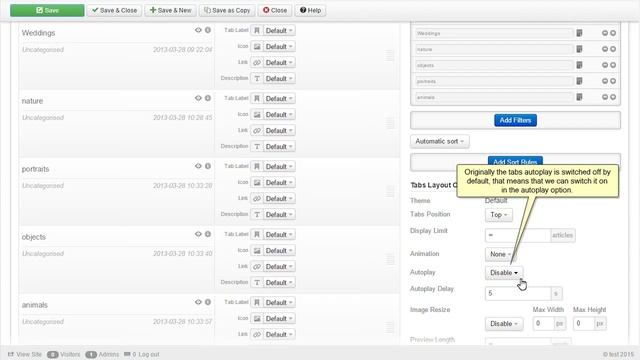Viewport: 640px width, 360px height.
Task: Click nature filter article icon
Action: pyautogui.click(x=579, y=49)
